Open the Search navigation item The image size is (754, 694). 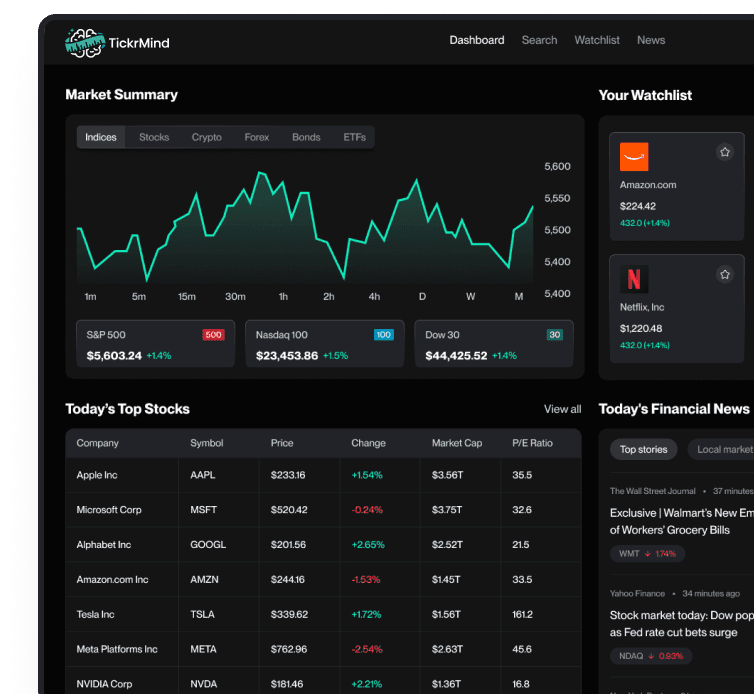click(539, 40)
